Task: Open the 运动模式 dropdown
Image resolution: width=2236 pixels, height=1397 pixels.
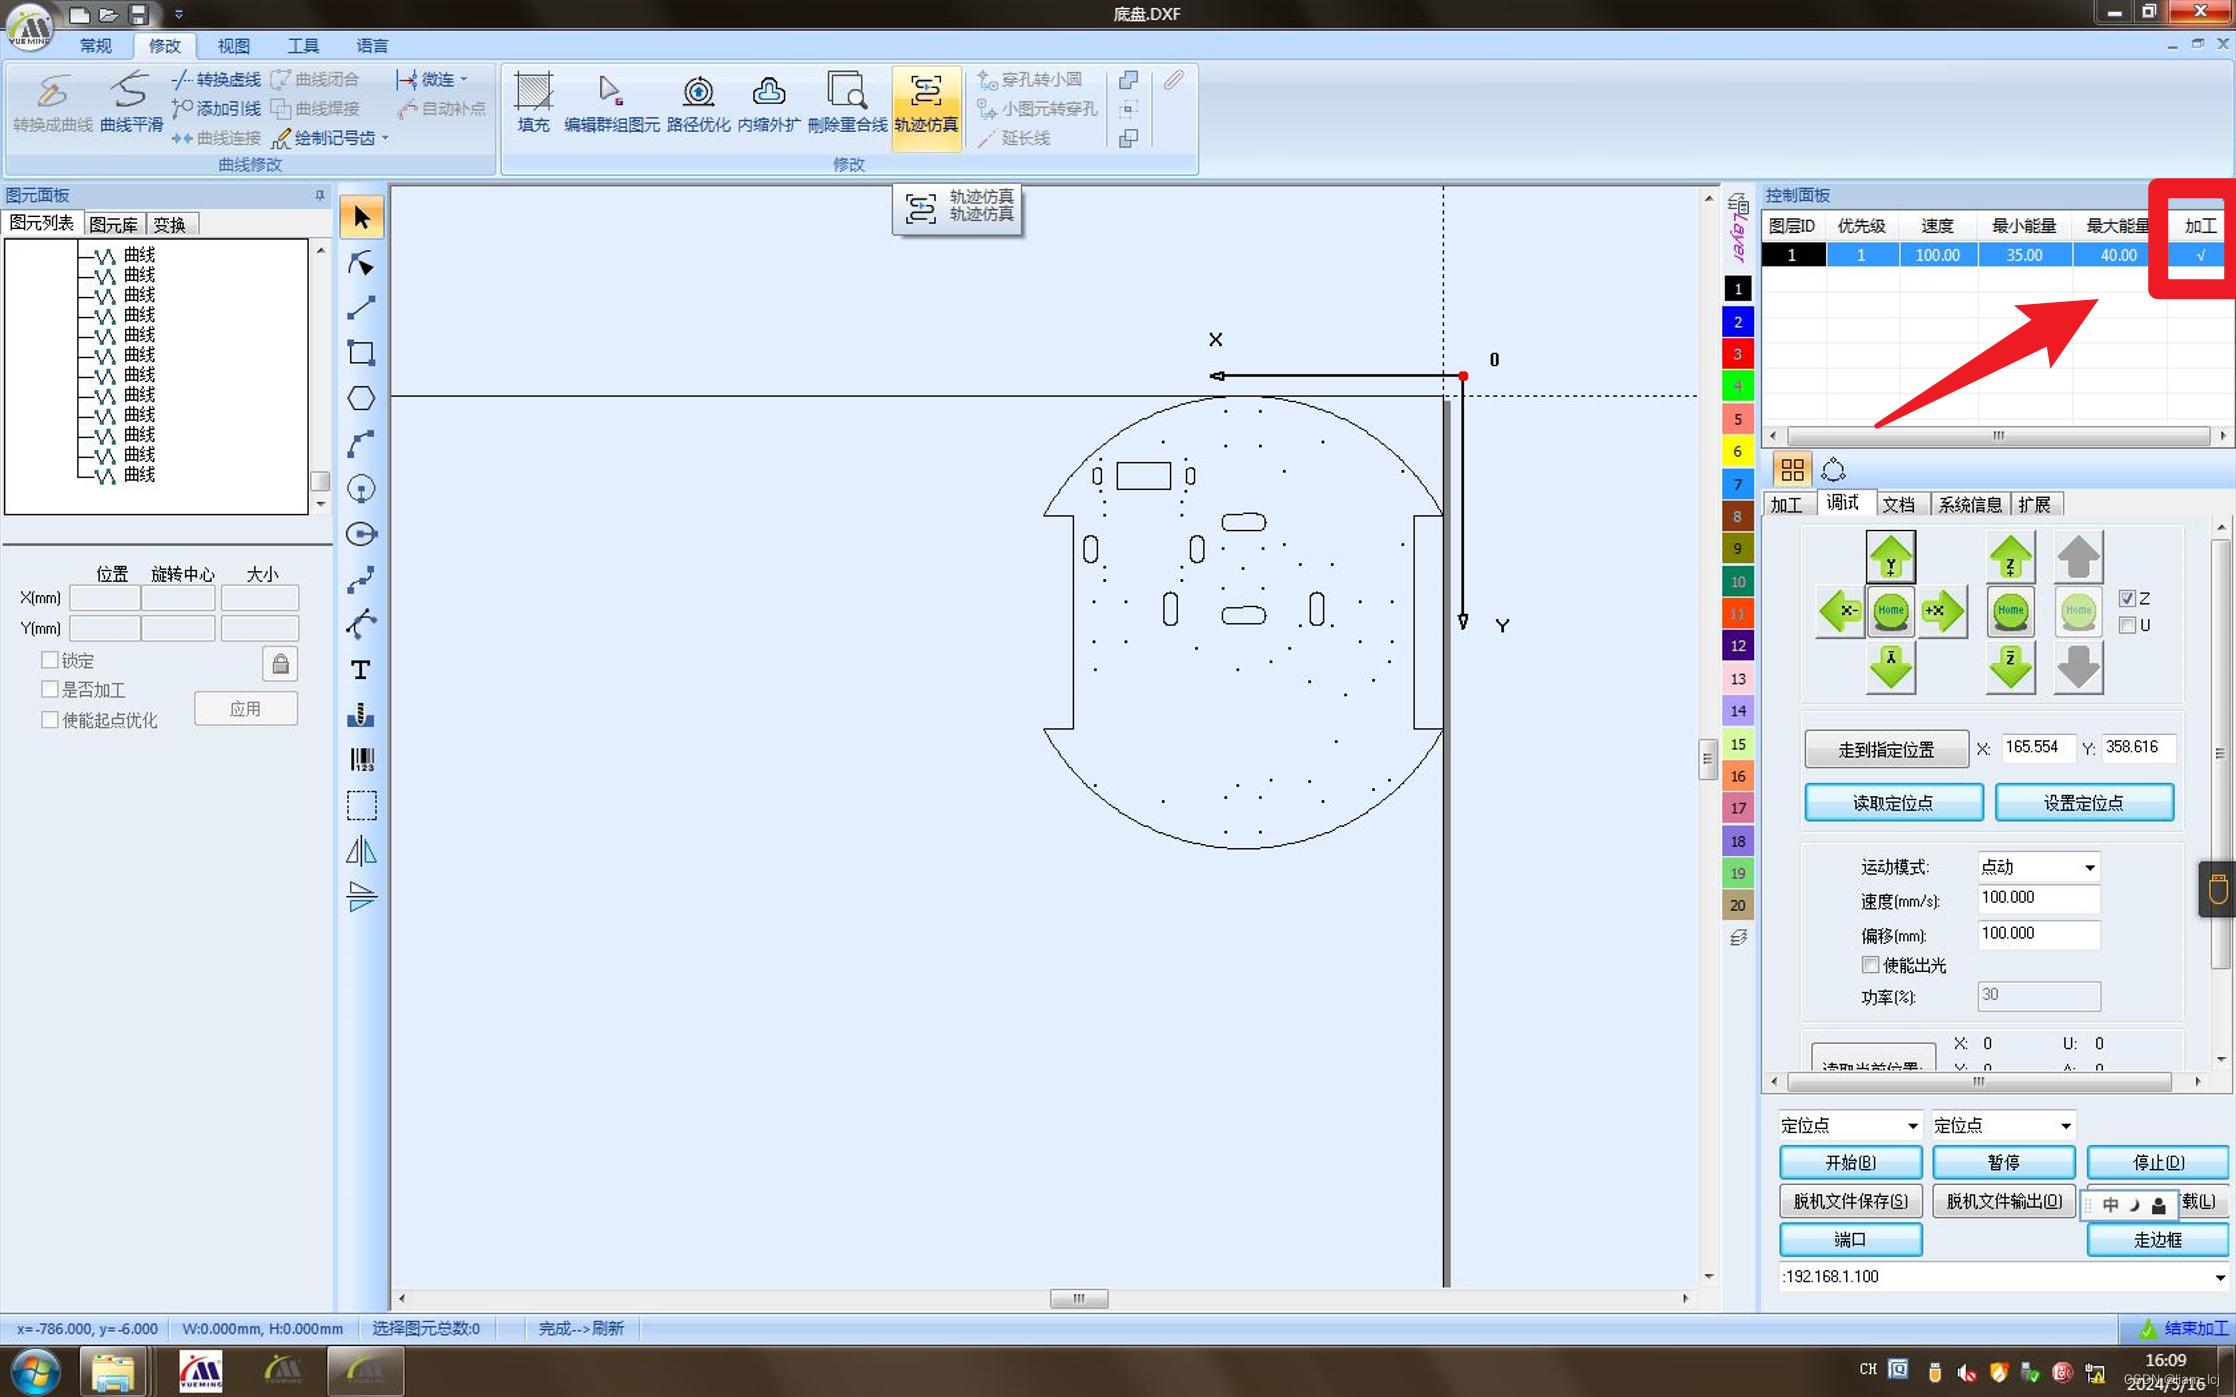Action: tap(2089, 867)
